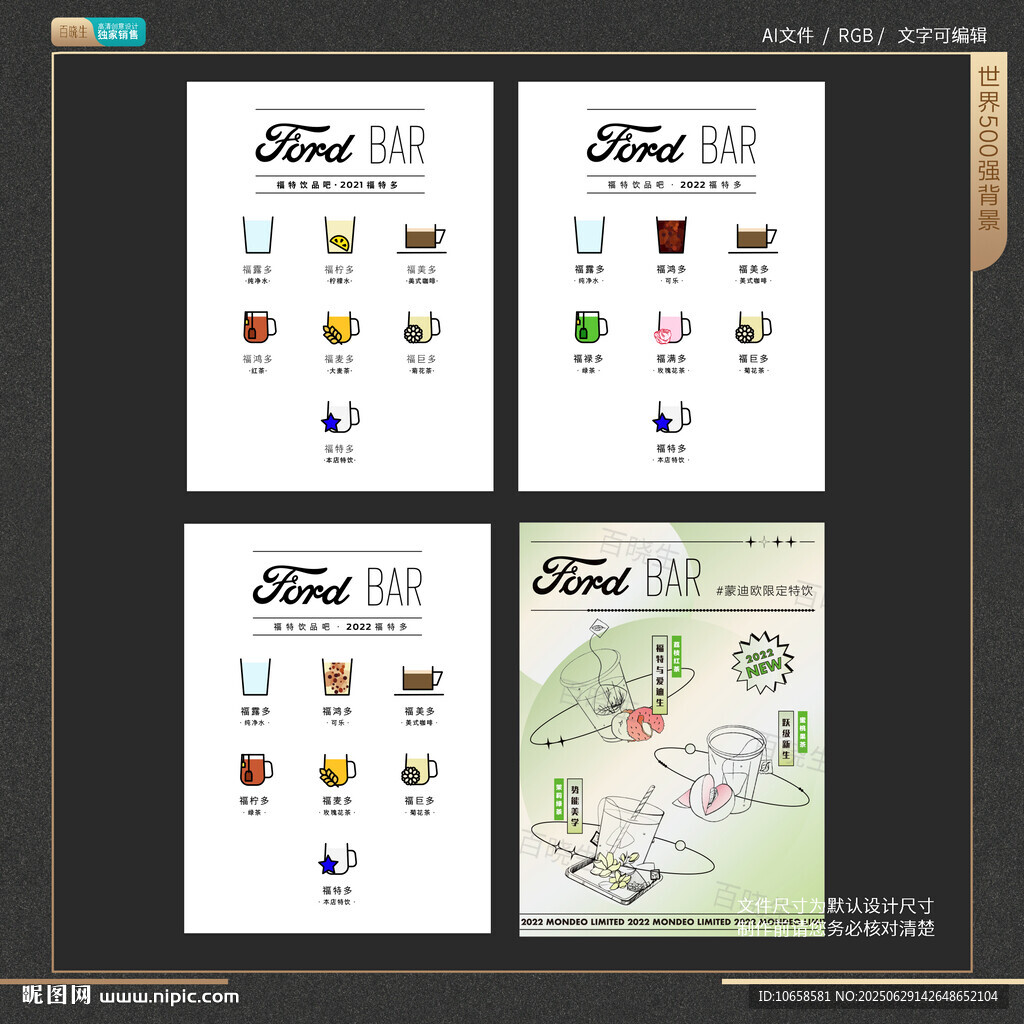Click the coffee cup in the top-right menu
This screenshot has height=1024, width=1024.
click(753, 238)
